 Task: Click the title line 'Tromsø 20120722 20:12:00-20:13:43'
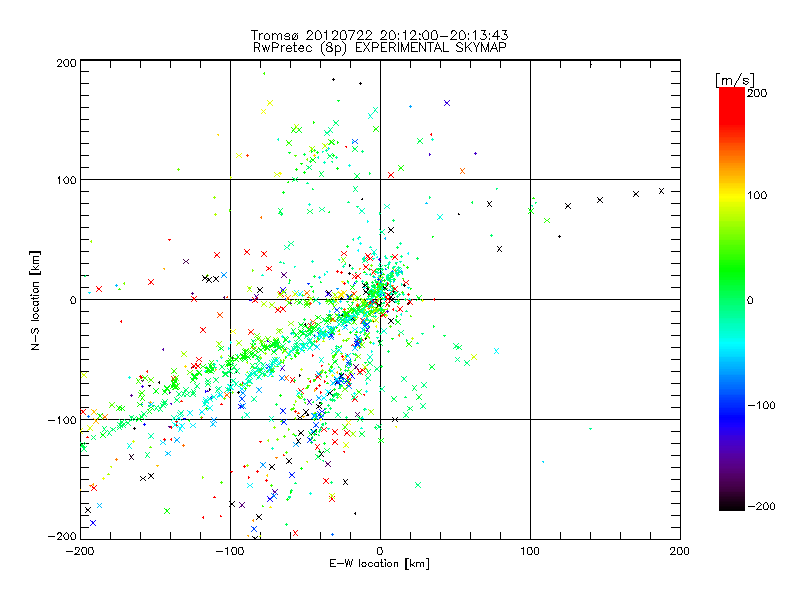[380, 35]
